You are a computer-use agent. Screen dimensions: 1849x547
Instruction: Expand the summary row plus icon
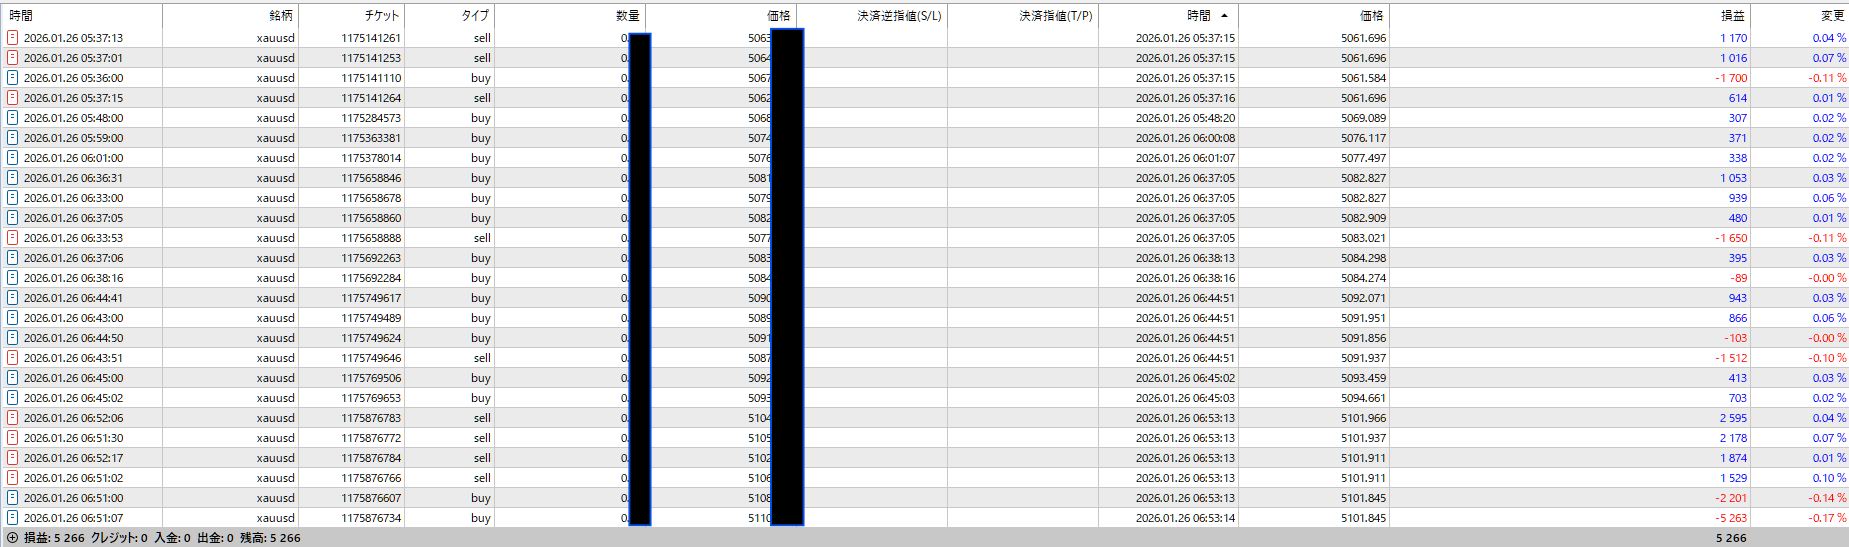click(12, 537)
